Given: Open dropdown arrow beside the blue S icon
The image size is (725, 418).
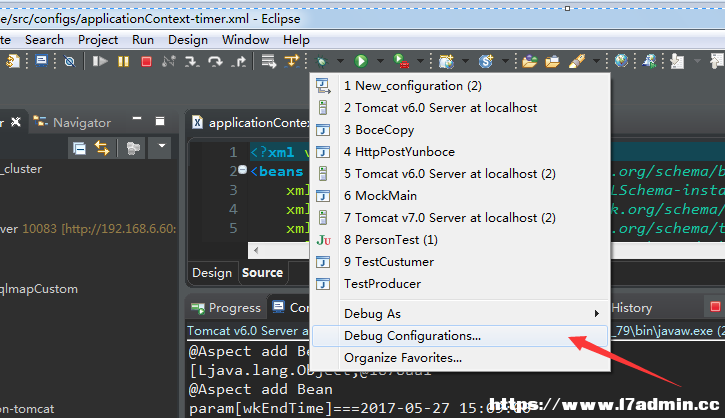Looking at the screenshot, I should coord(505,61).
